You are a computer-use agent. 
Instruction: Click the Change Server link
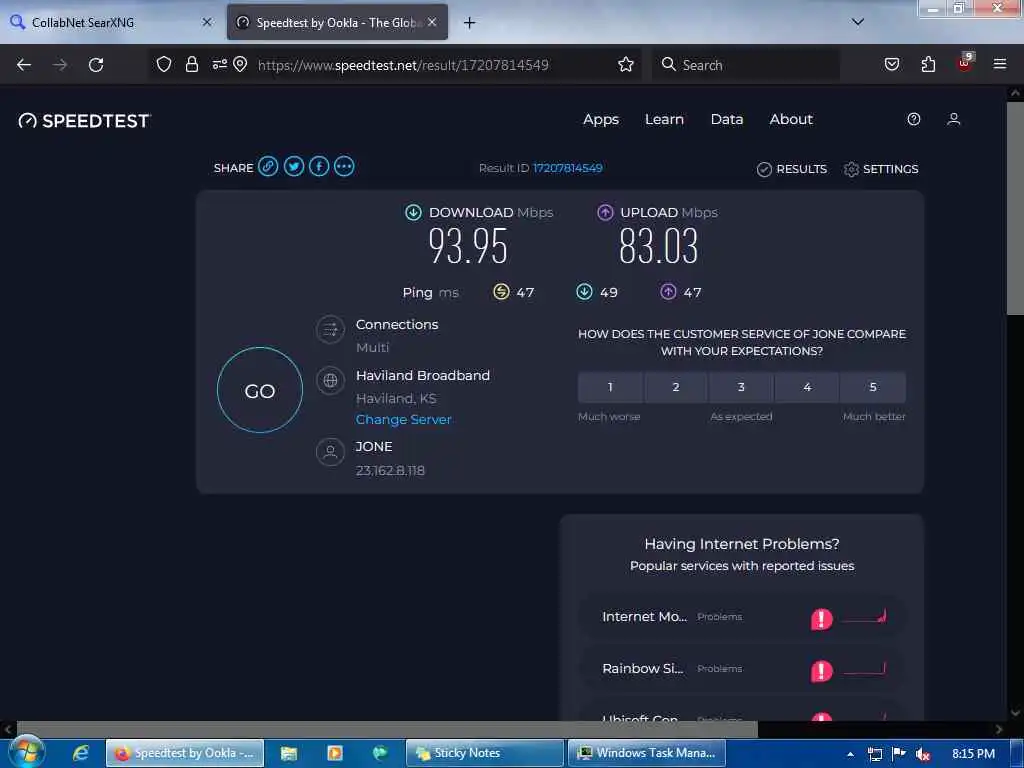click(x=404, y=419)
